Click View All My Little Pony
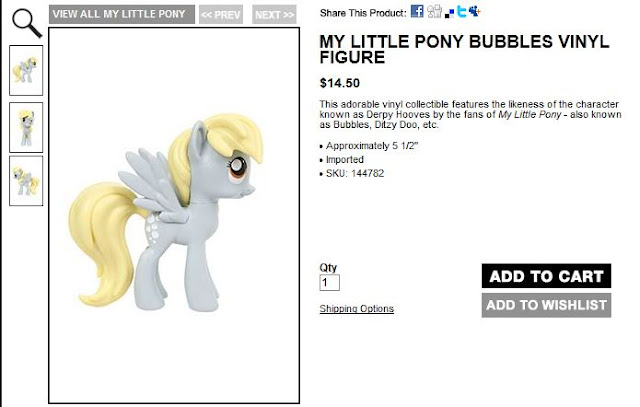The width and height of the screenshot is (640, 407). click(x=122, y=14)
